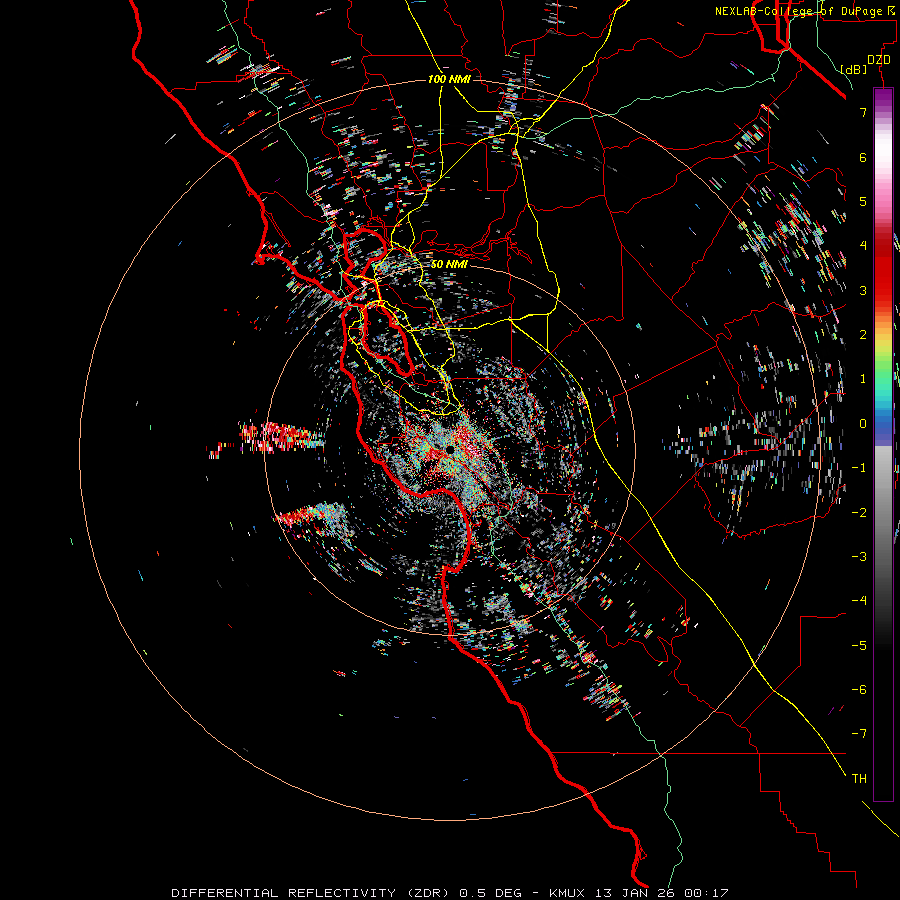
Task: Click the "3" value on color scale
Action: click(x=863, y=290)
